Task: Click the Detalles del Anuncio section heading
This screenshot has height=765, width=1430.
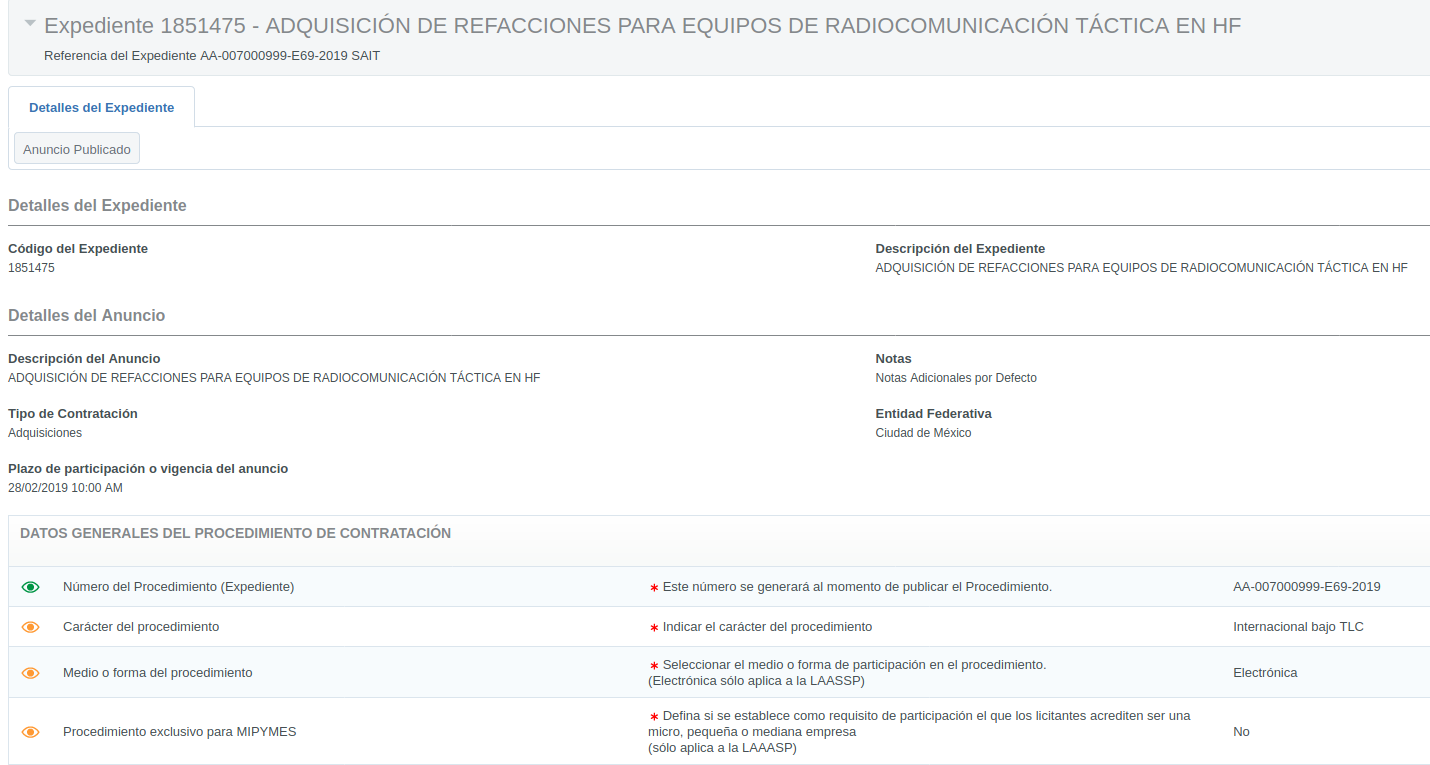Action: click(x=86, y=316)
